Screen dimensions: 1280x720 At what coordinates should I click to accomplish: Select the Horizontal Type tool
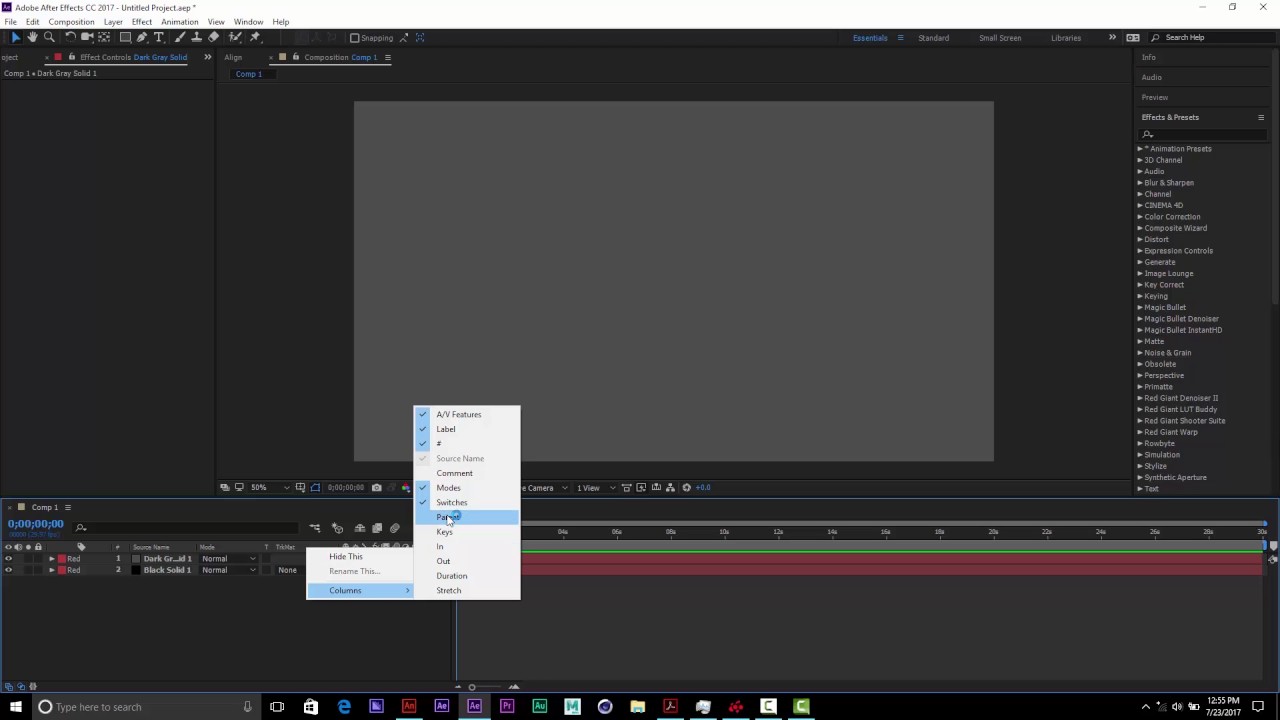158,37
